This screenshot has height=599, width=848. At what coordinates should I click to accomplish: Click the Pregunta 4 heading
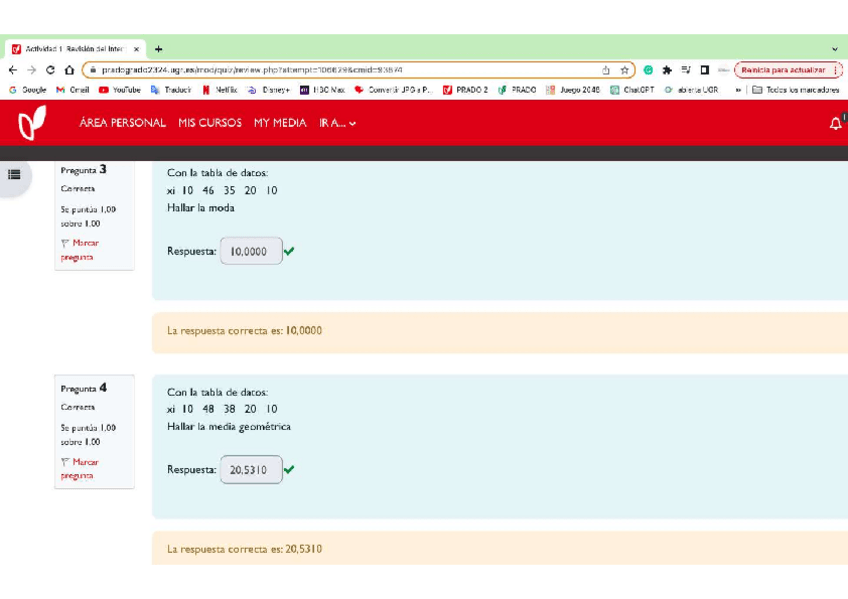pos(83,388)
